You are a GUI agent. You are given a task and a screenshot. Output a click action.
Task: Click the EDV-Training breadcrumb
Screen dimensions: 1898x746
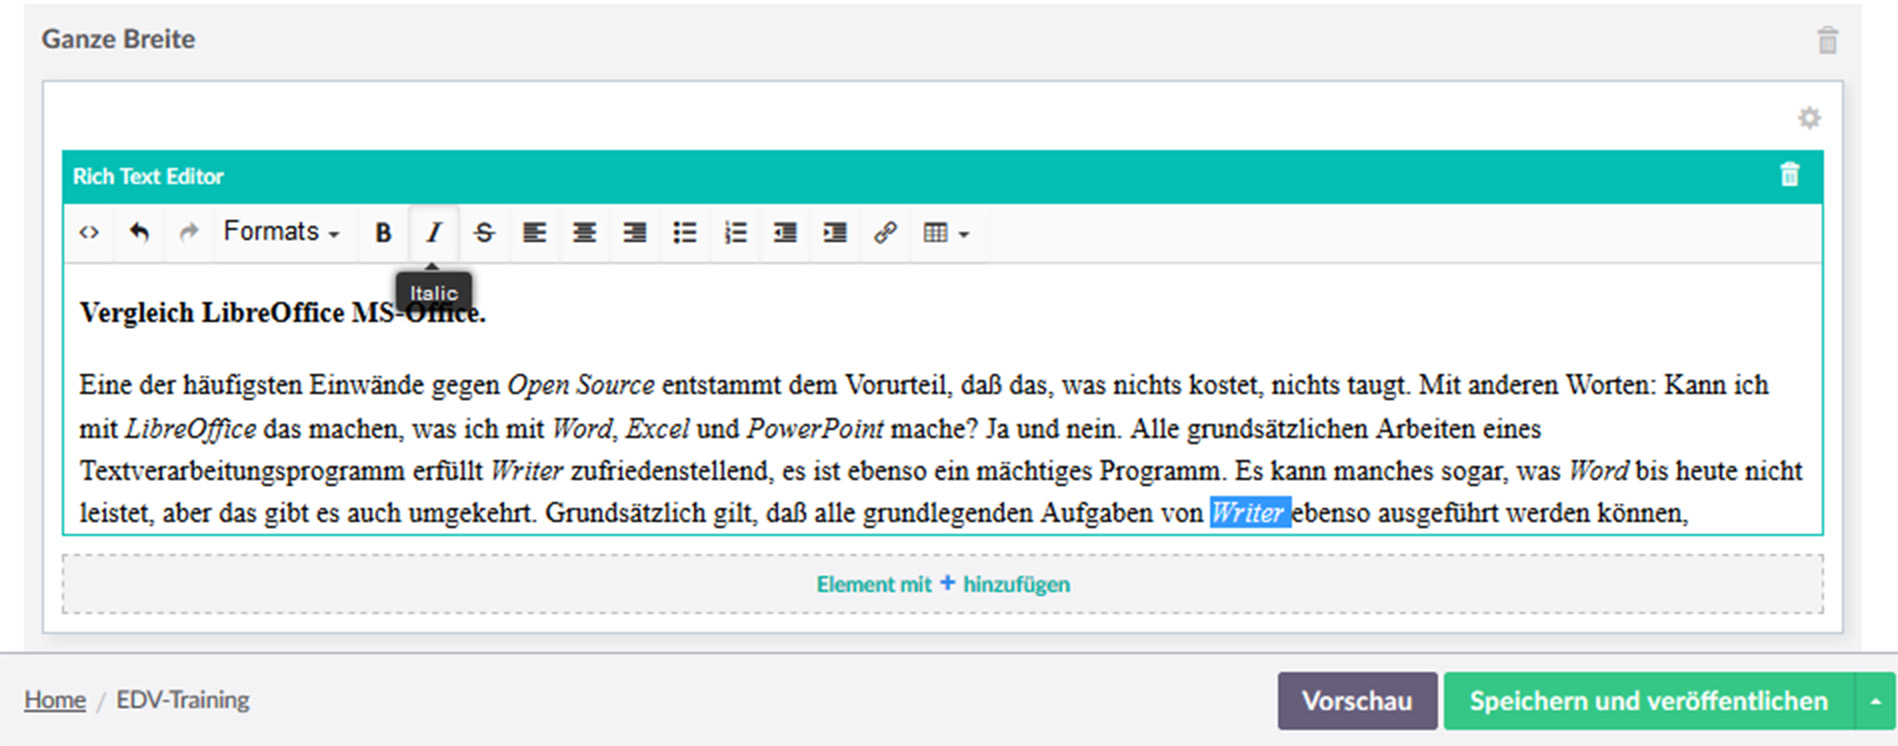pos(183,700)
